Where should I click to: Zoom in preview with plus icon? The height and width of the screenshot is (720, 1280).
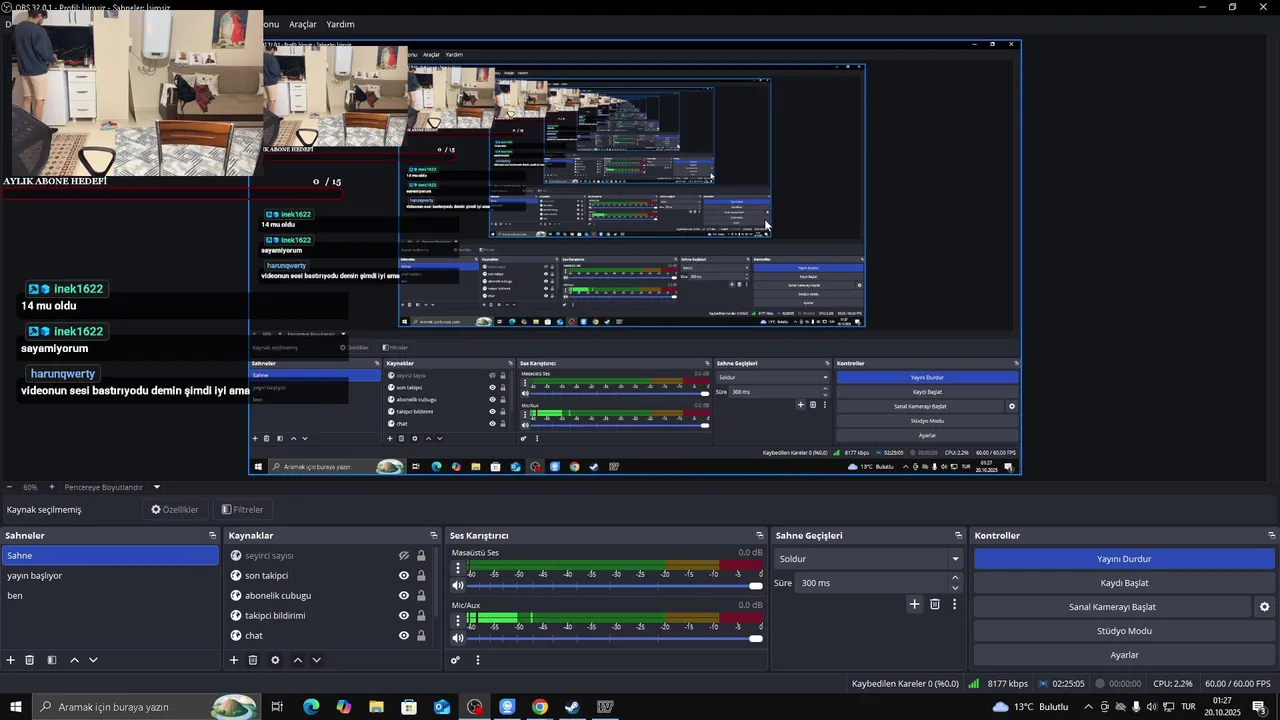pyautogui.click(x=52, y=487)
